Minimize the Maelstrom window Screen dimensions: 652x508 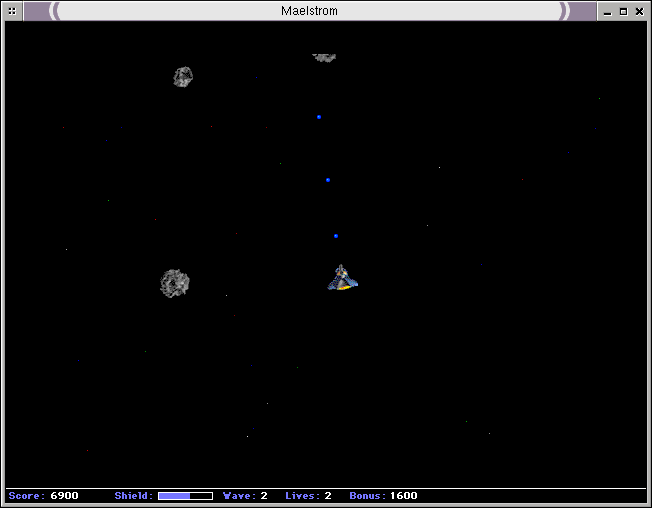[608, 11]
